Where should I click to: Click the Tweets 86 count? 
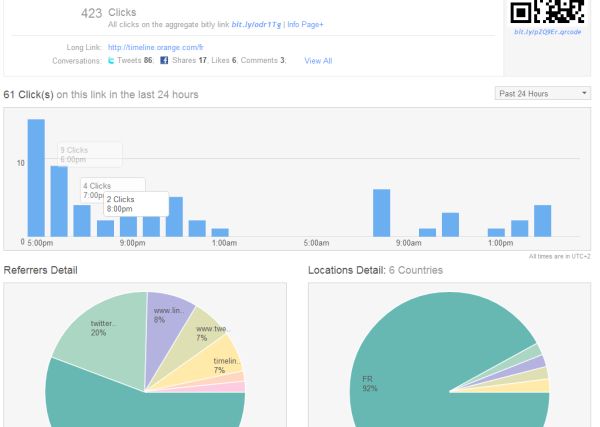135,60
